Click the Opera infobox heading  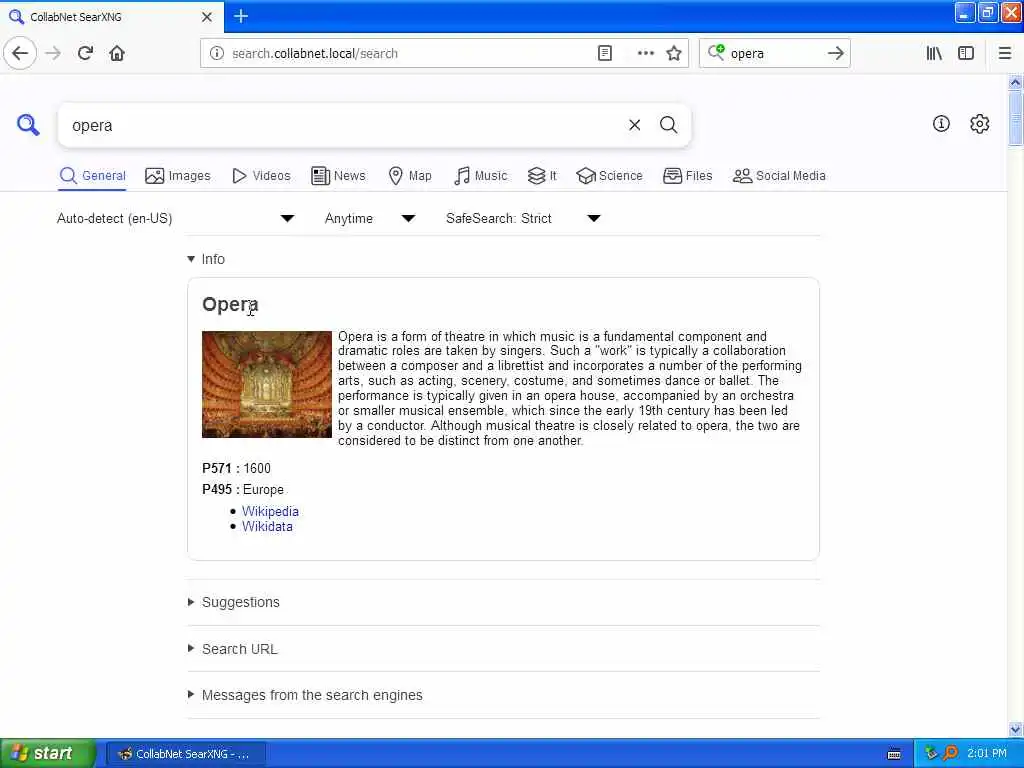230,304
